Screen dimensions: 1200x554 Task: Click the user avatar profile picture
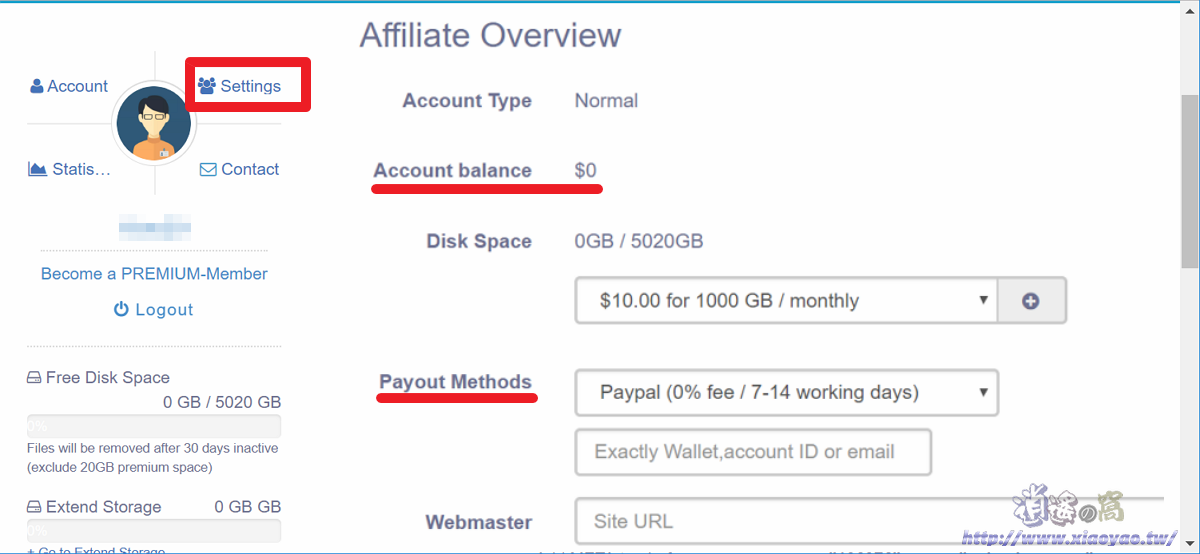click(x=154, y=124)
